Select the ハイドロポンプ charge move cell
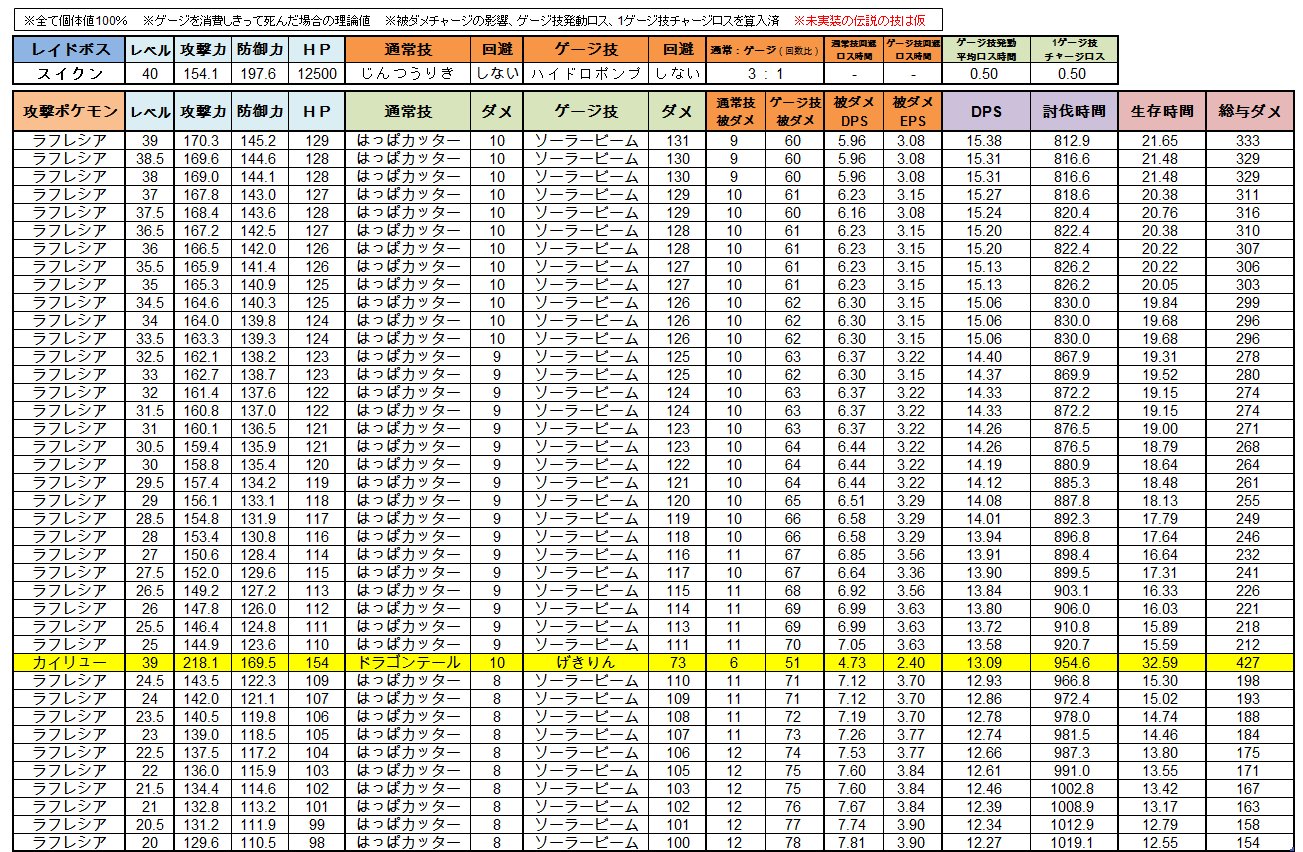Viewport: 1303px width, 852px height. pos(584,74)
